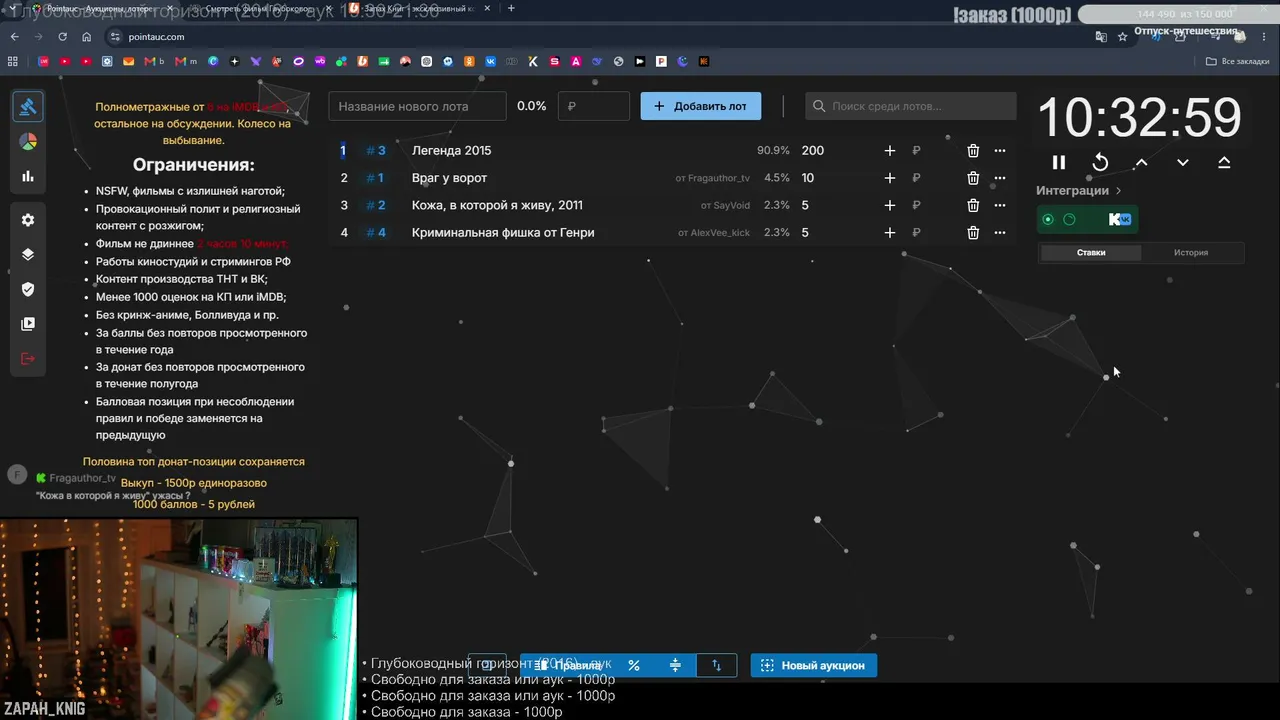Open the video library sidebar icon
This screenshot has width=1280, height=720.
[28, 324]
